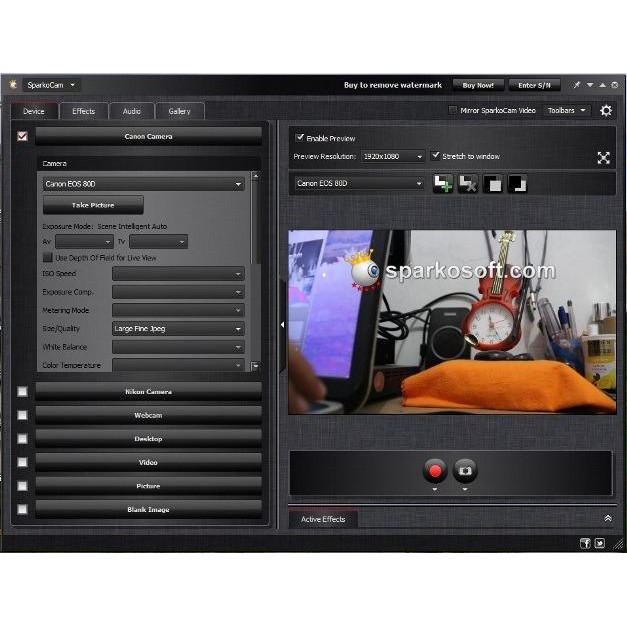The height and width of the screenshot is (627, 627).
Task: Click the Buy Now! button
Action: tap(478, 85)
